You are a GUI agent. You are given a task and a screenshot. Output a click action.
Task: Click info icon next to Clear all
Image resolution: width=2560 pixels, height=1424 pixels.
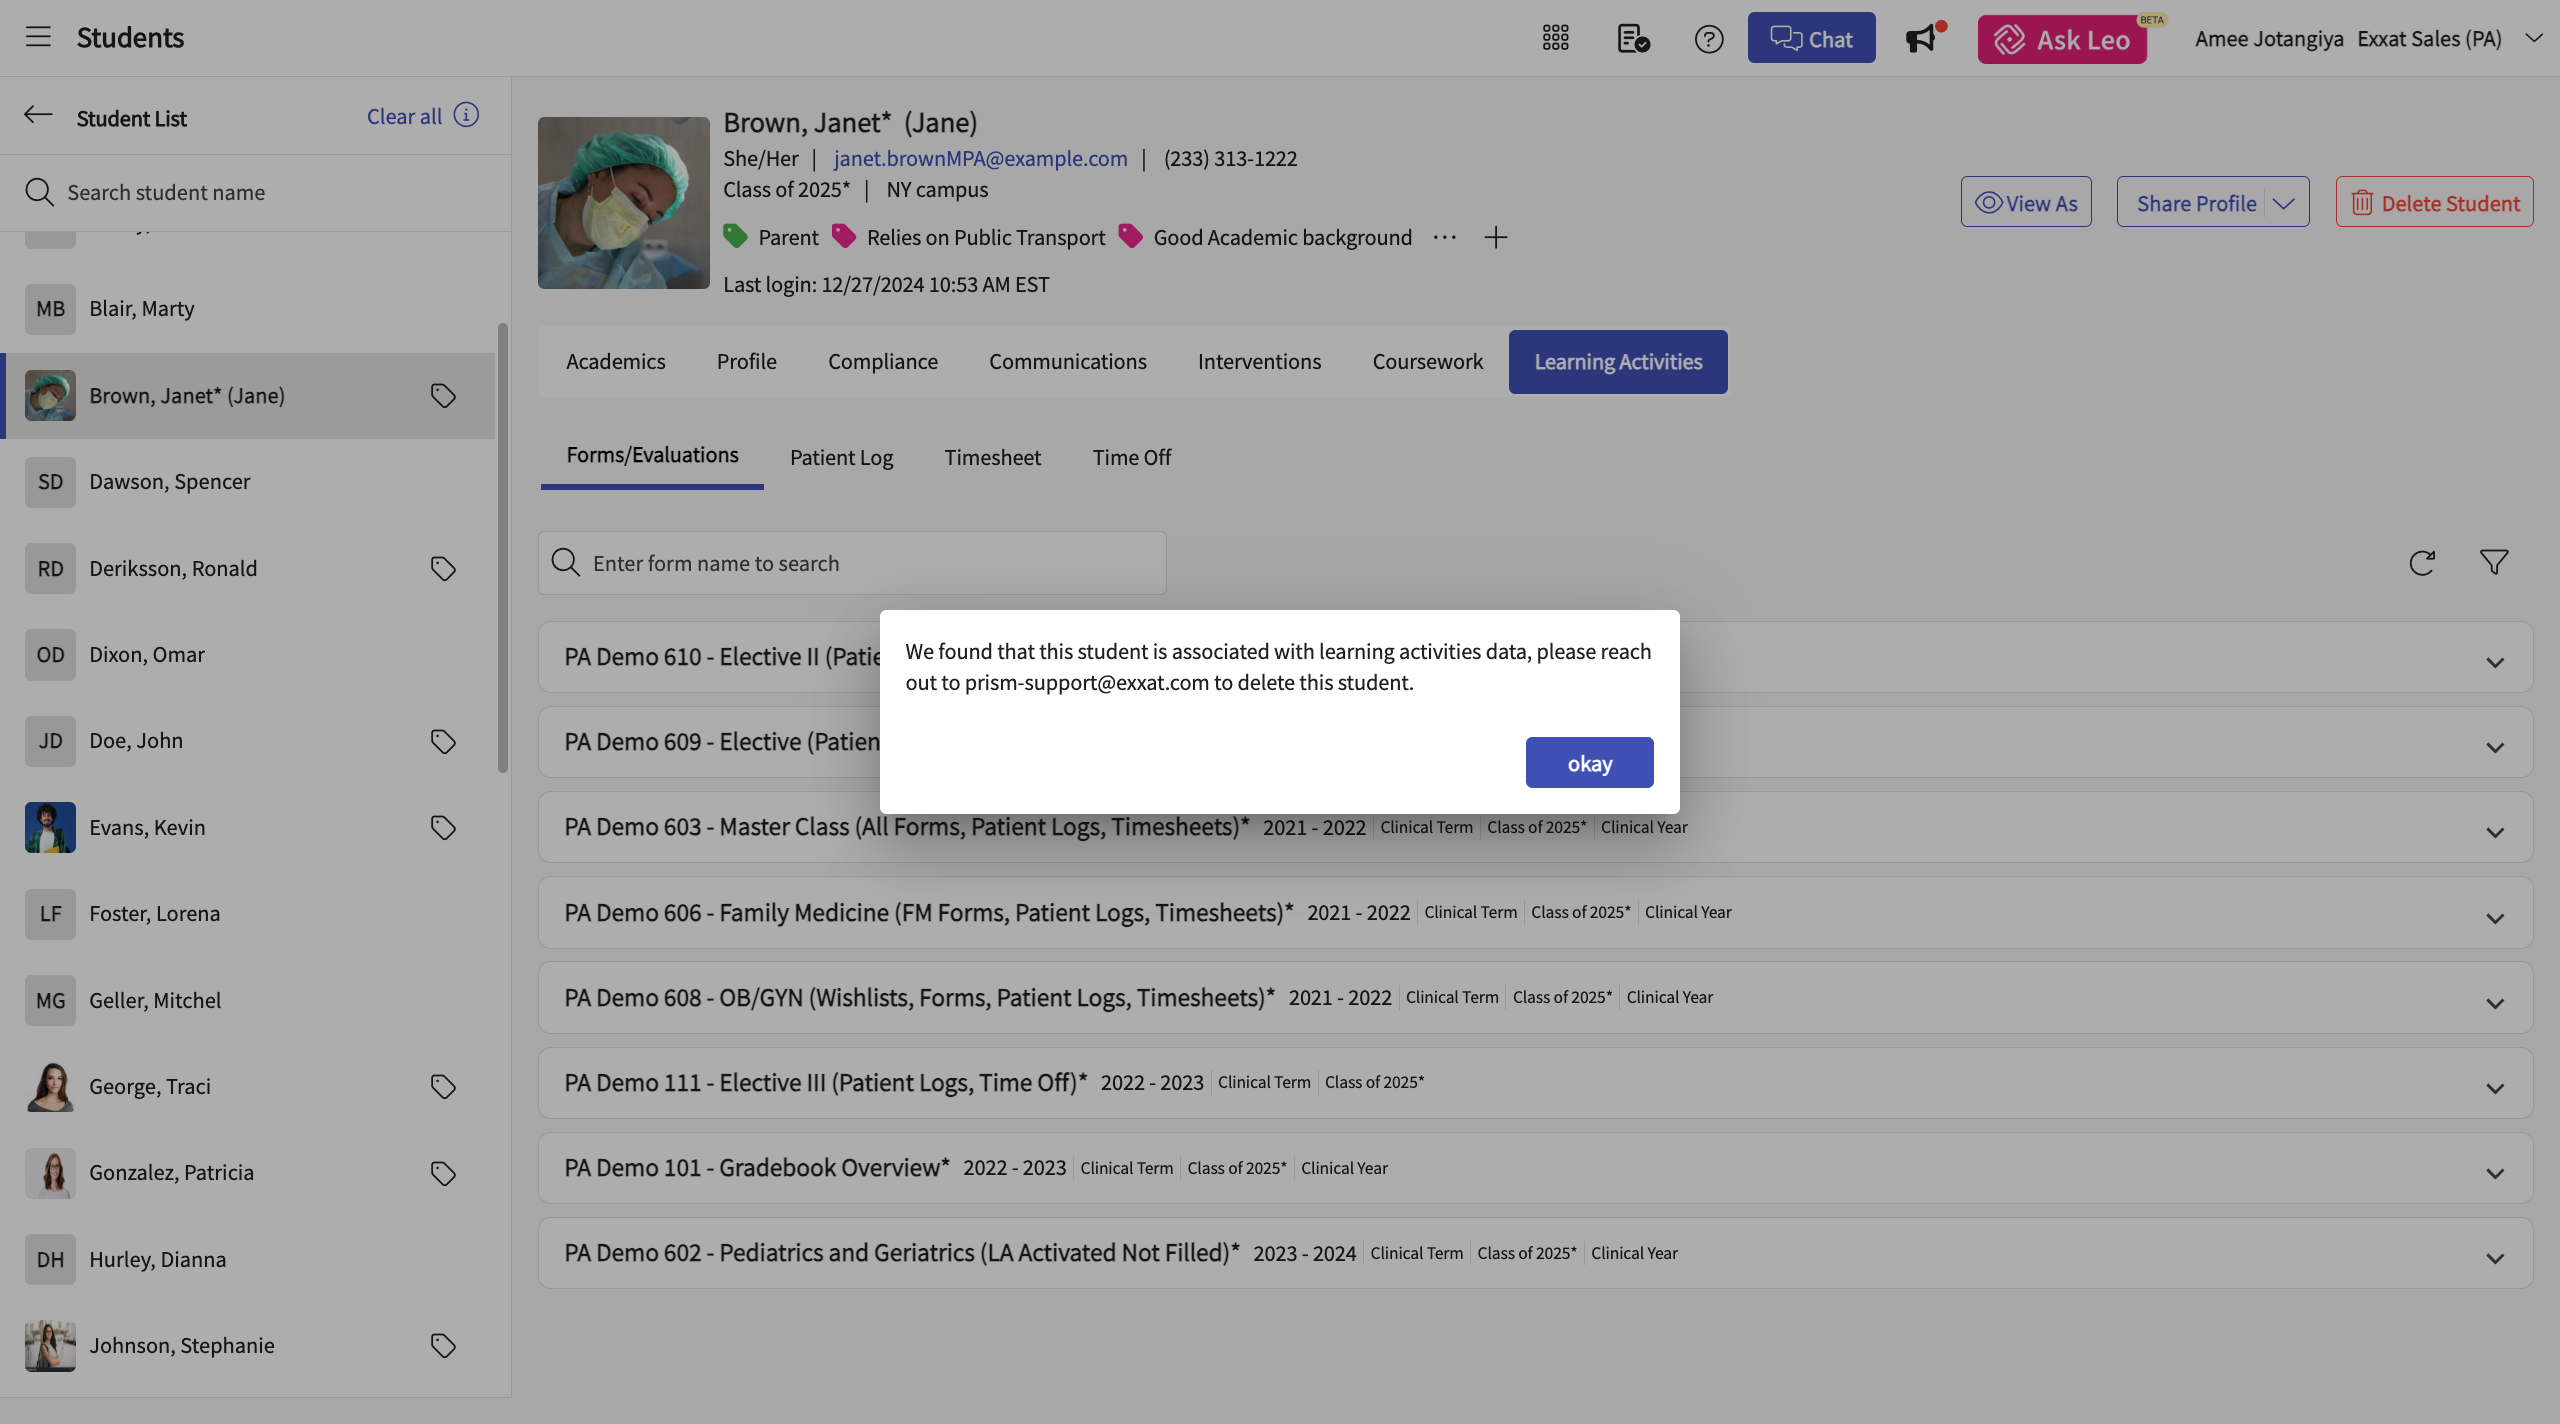466,115
